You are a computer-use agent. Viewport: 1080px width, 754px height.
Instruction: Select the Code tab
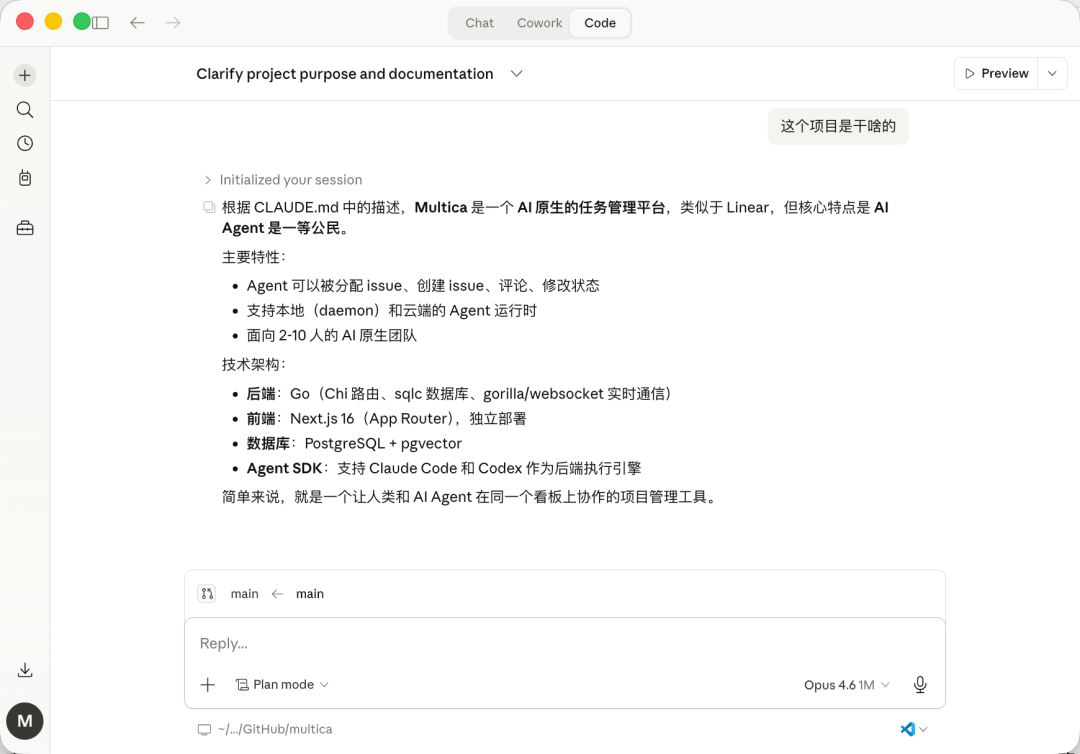pyautogui.click(x=600, y=23)
